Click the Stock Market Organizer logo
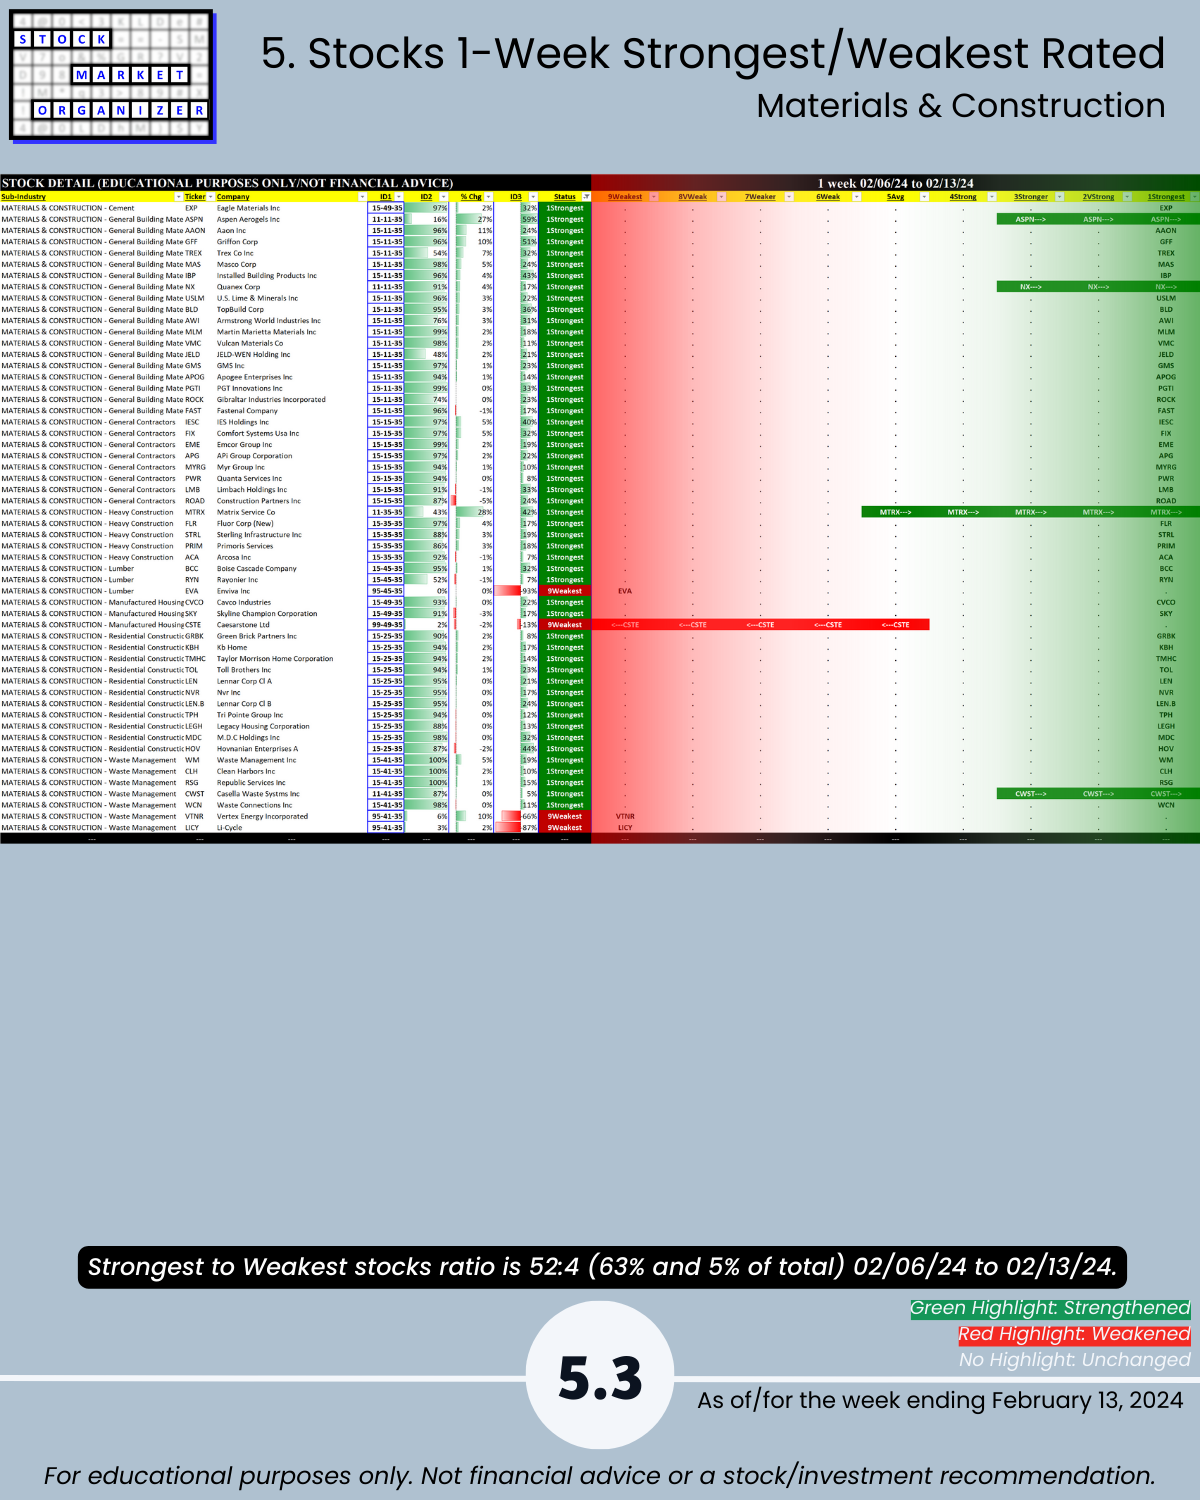Screen dimensions: 1200x1500 coord(111,76)
